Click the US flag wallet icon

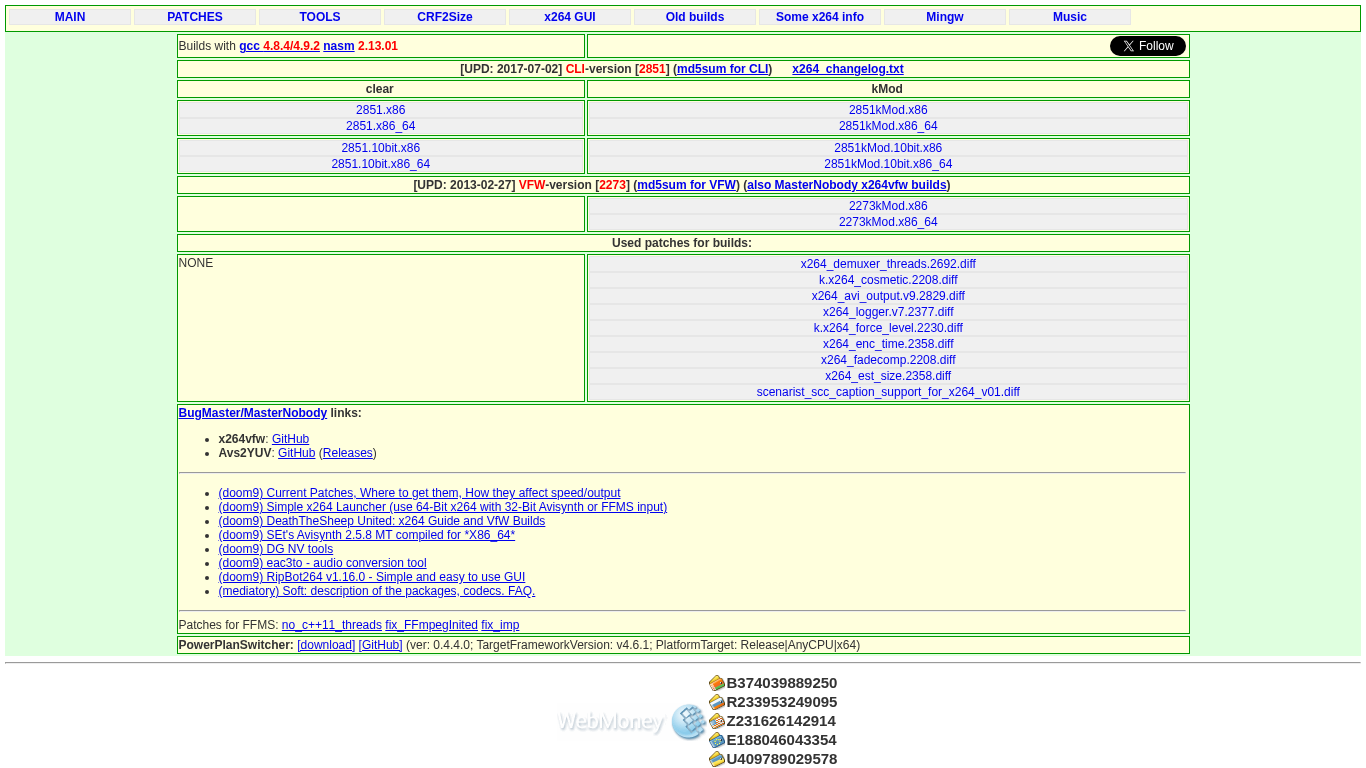[x=716, y=721]
